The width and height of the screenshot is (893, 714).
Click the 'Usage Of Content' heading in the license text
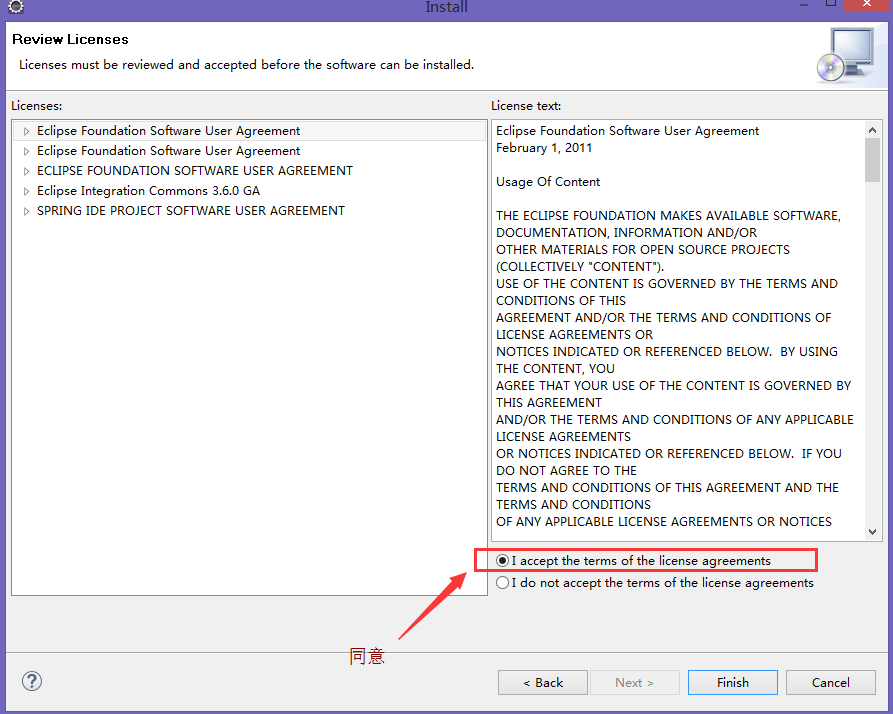(x=548, y=182)
